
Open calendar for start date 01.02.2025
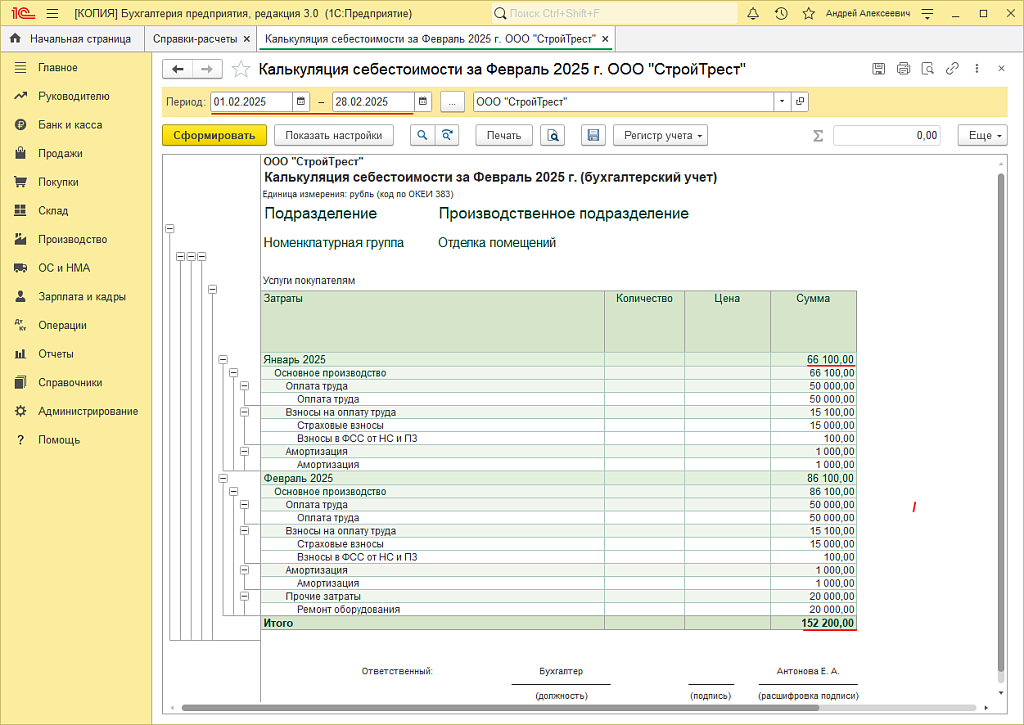click(x=300, y=102)
